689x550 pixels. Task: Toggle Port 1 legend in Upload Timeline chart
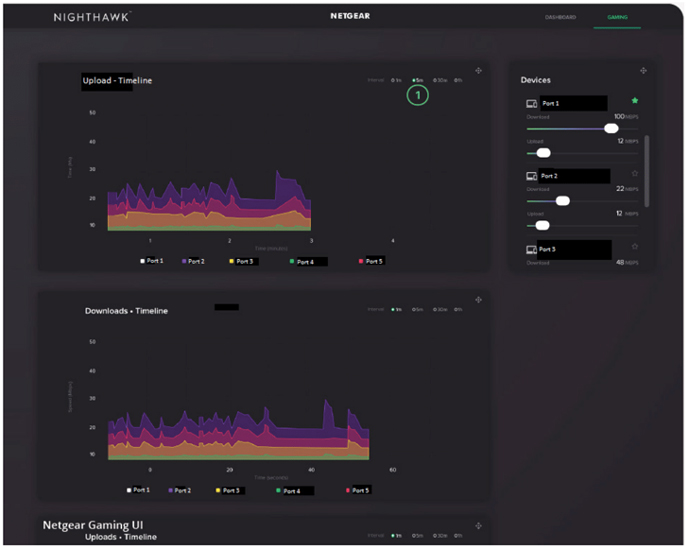152,261
